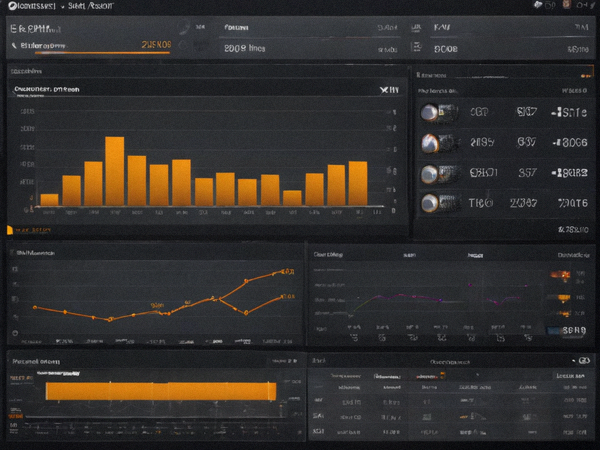Click the button at the right end of table tab row

(x=570, y=376)
